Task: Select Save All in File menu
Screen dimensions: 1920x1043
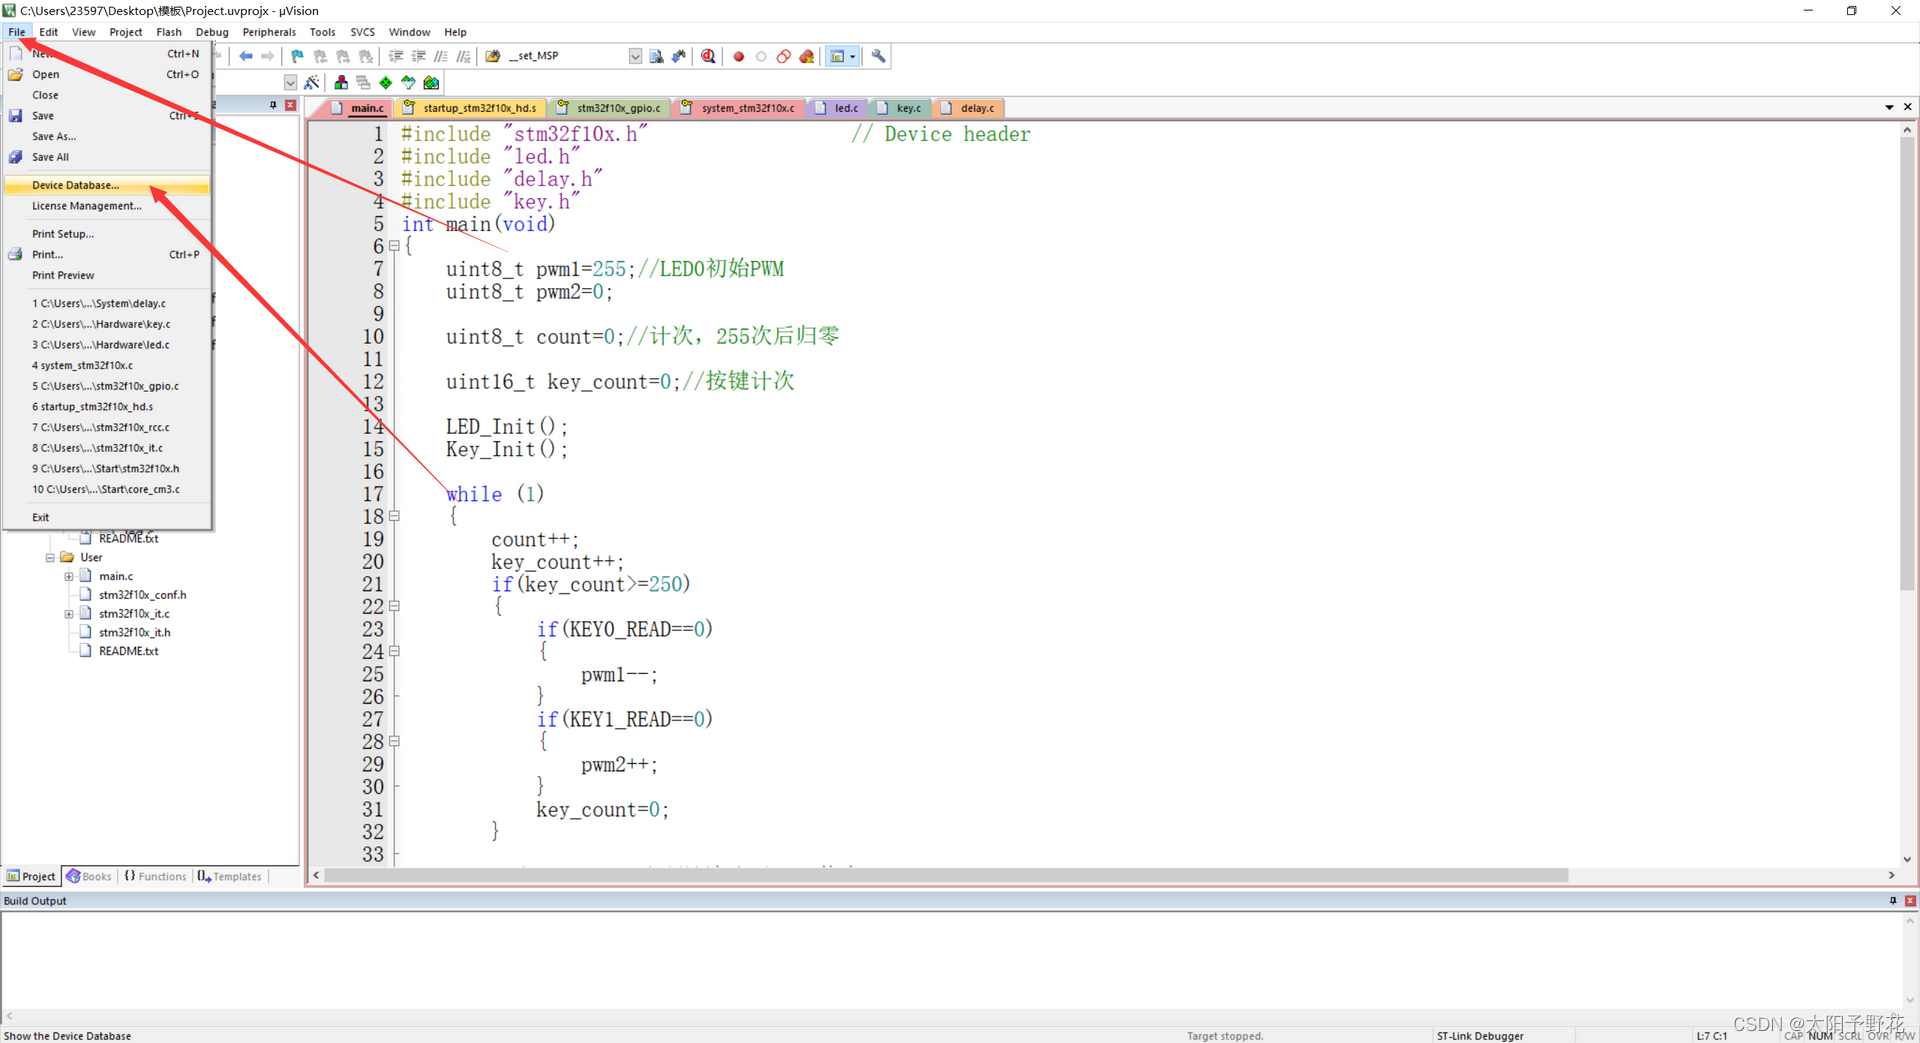Action: 107,157
